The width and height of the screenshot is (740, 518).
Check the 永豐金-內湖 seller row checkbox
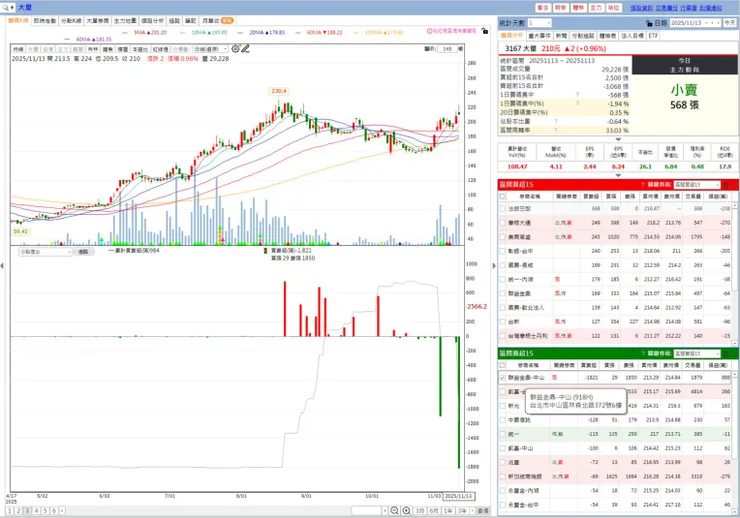(x=503, y=491)
